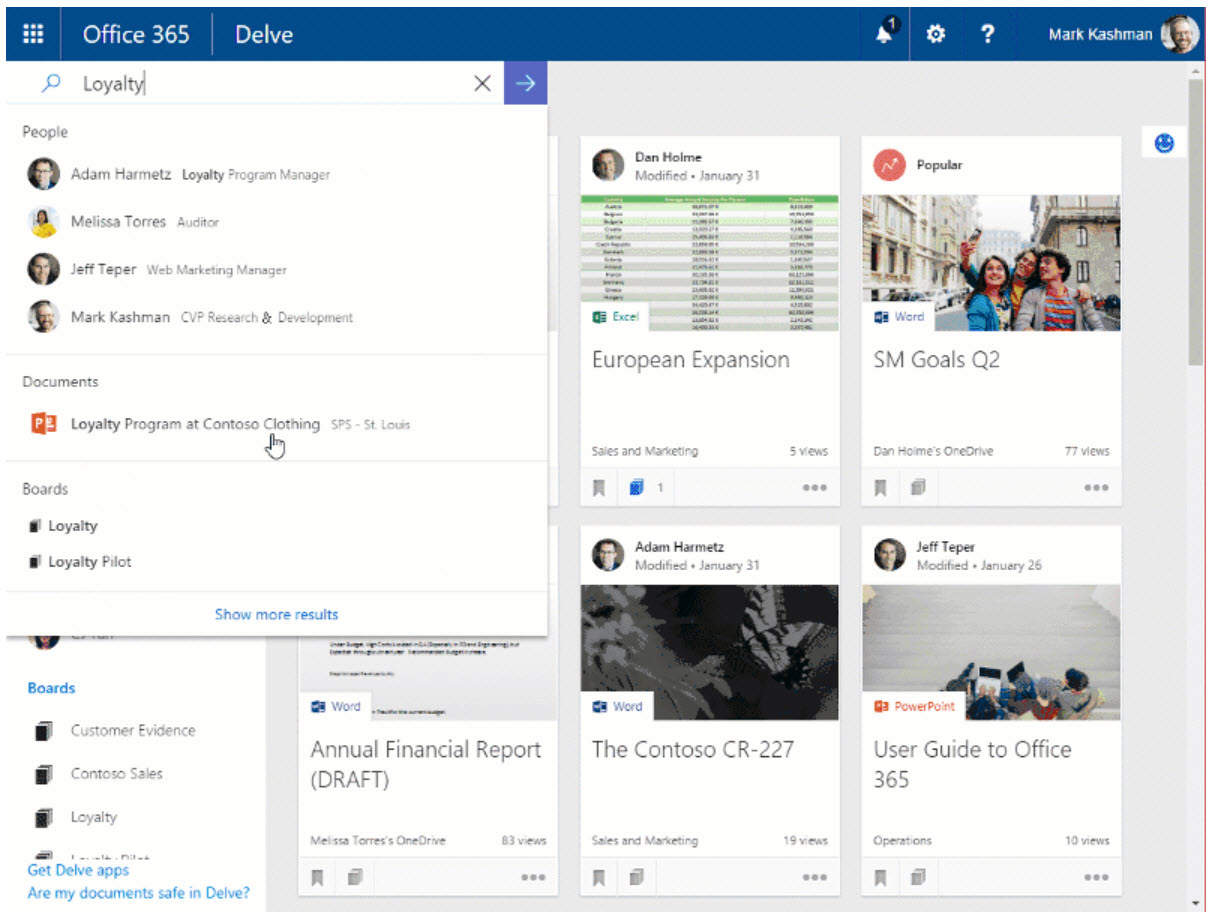Open Boards heading in left sidebar
The image size is (1210, 913).
(52, 688)
